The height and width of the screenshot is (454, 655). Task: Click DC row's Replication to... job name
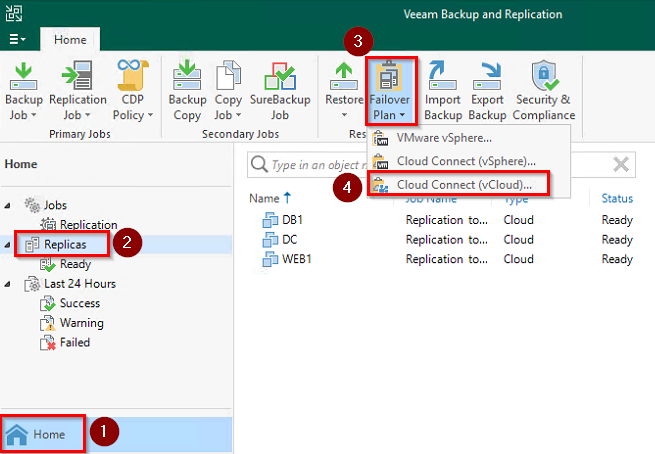coord(447,240)
